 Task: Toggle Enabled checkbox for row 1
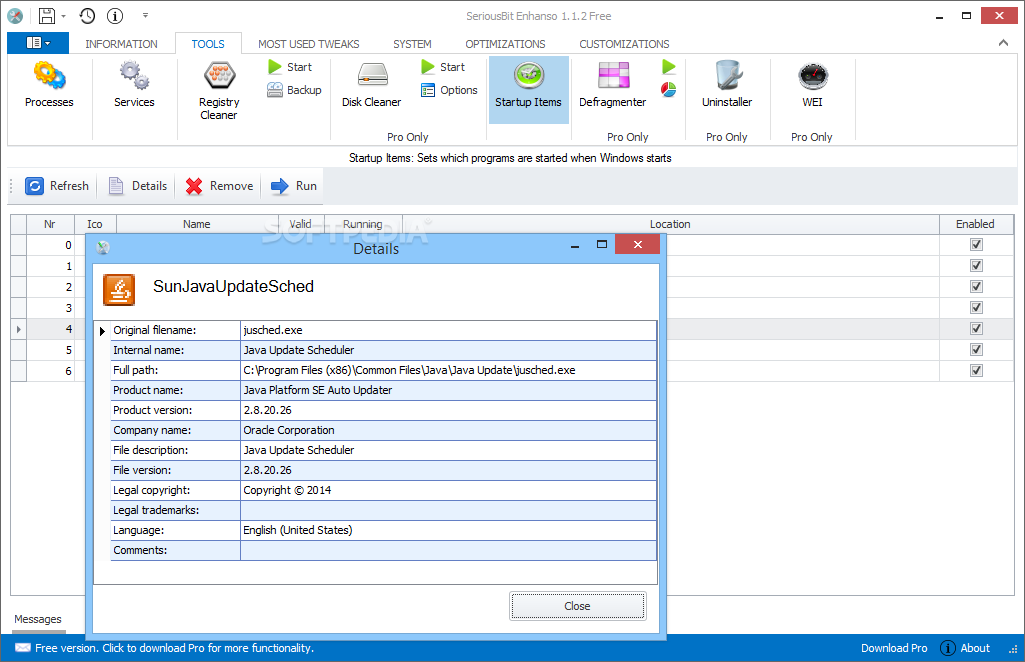click(x=976, y=265)
